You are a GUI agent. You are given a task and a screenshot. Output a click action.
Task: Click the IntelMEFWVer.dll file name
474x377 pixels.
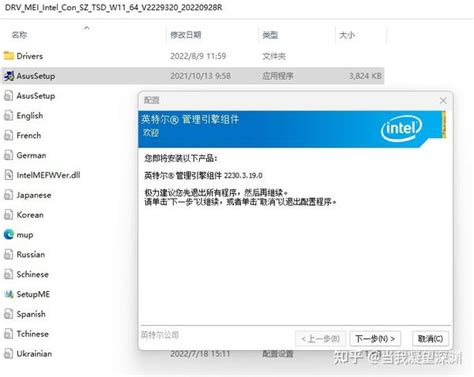tap(48, 175)
